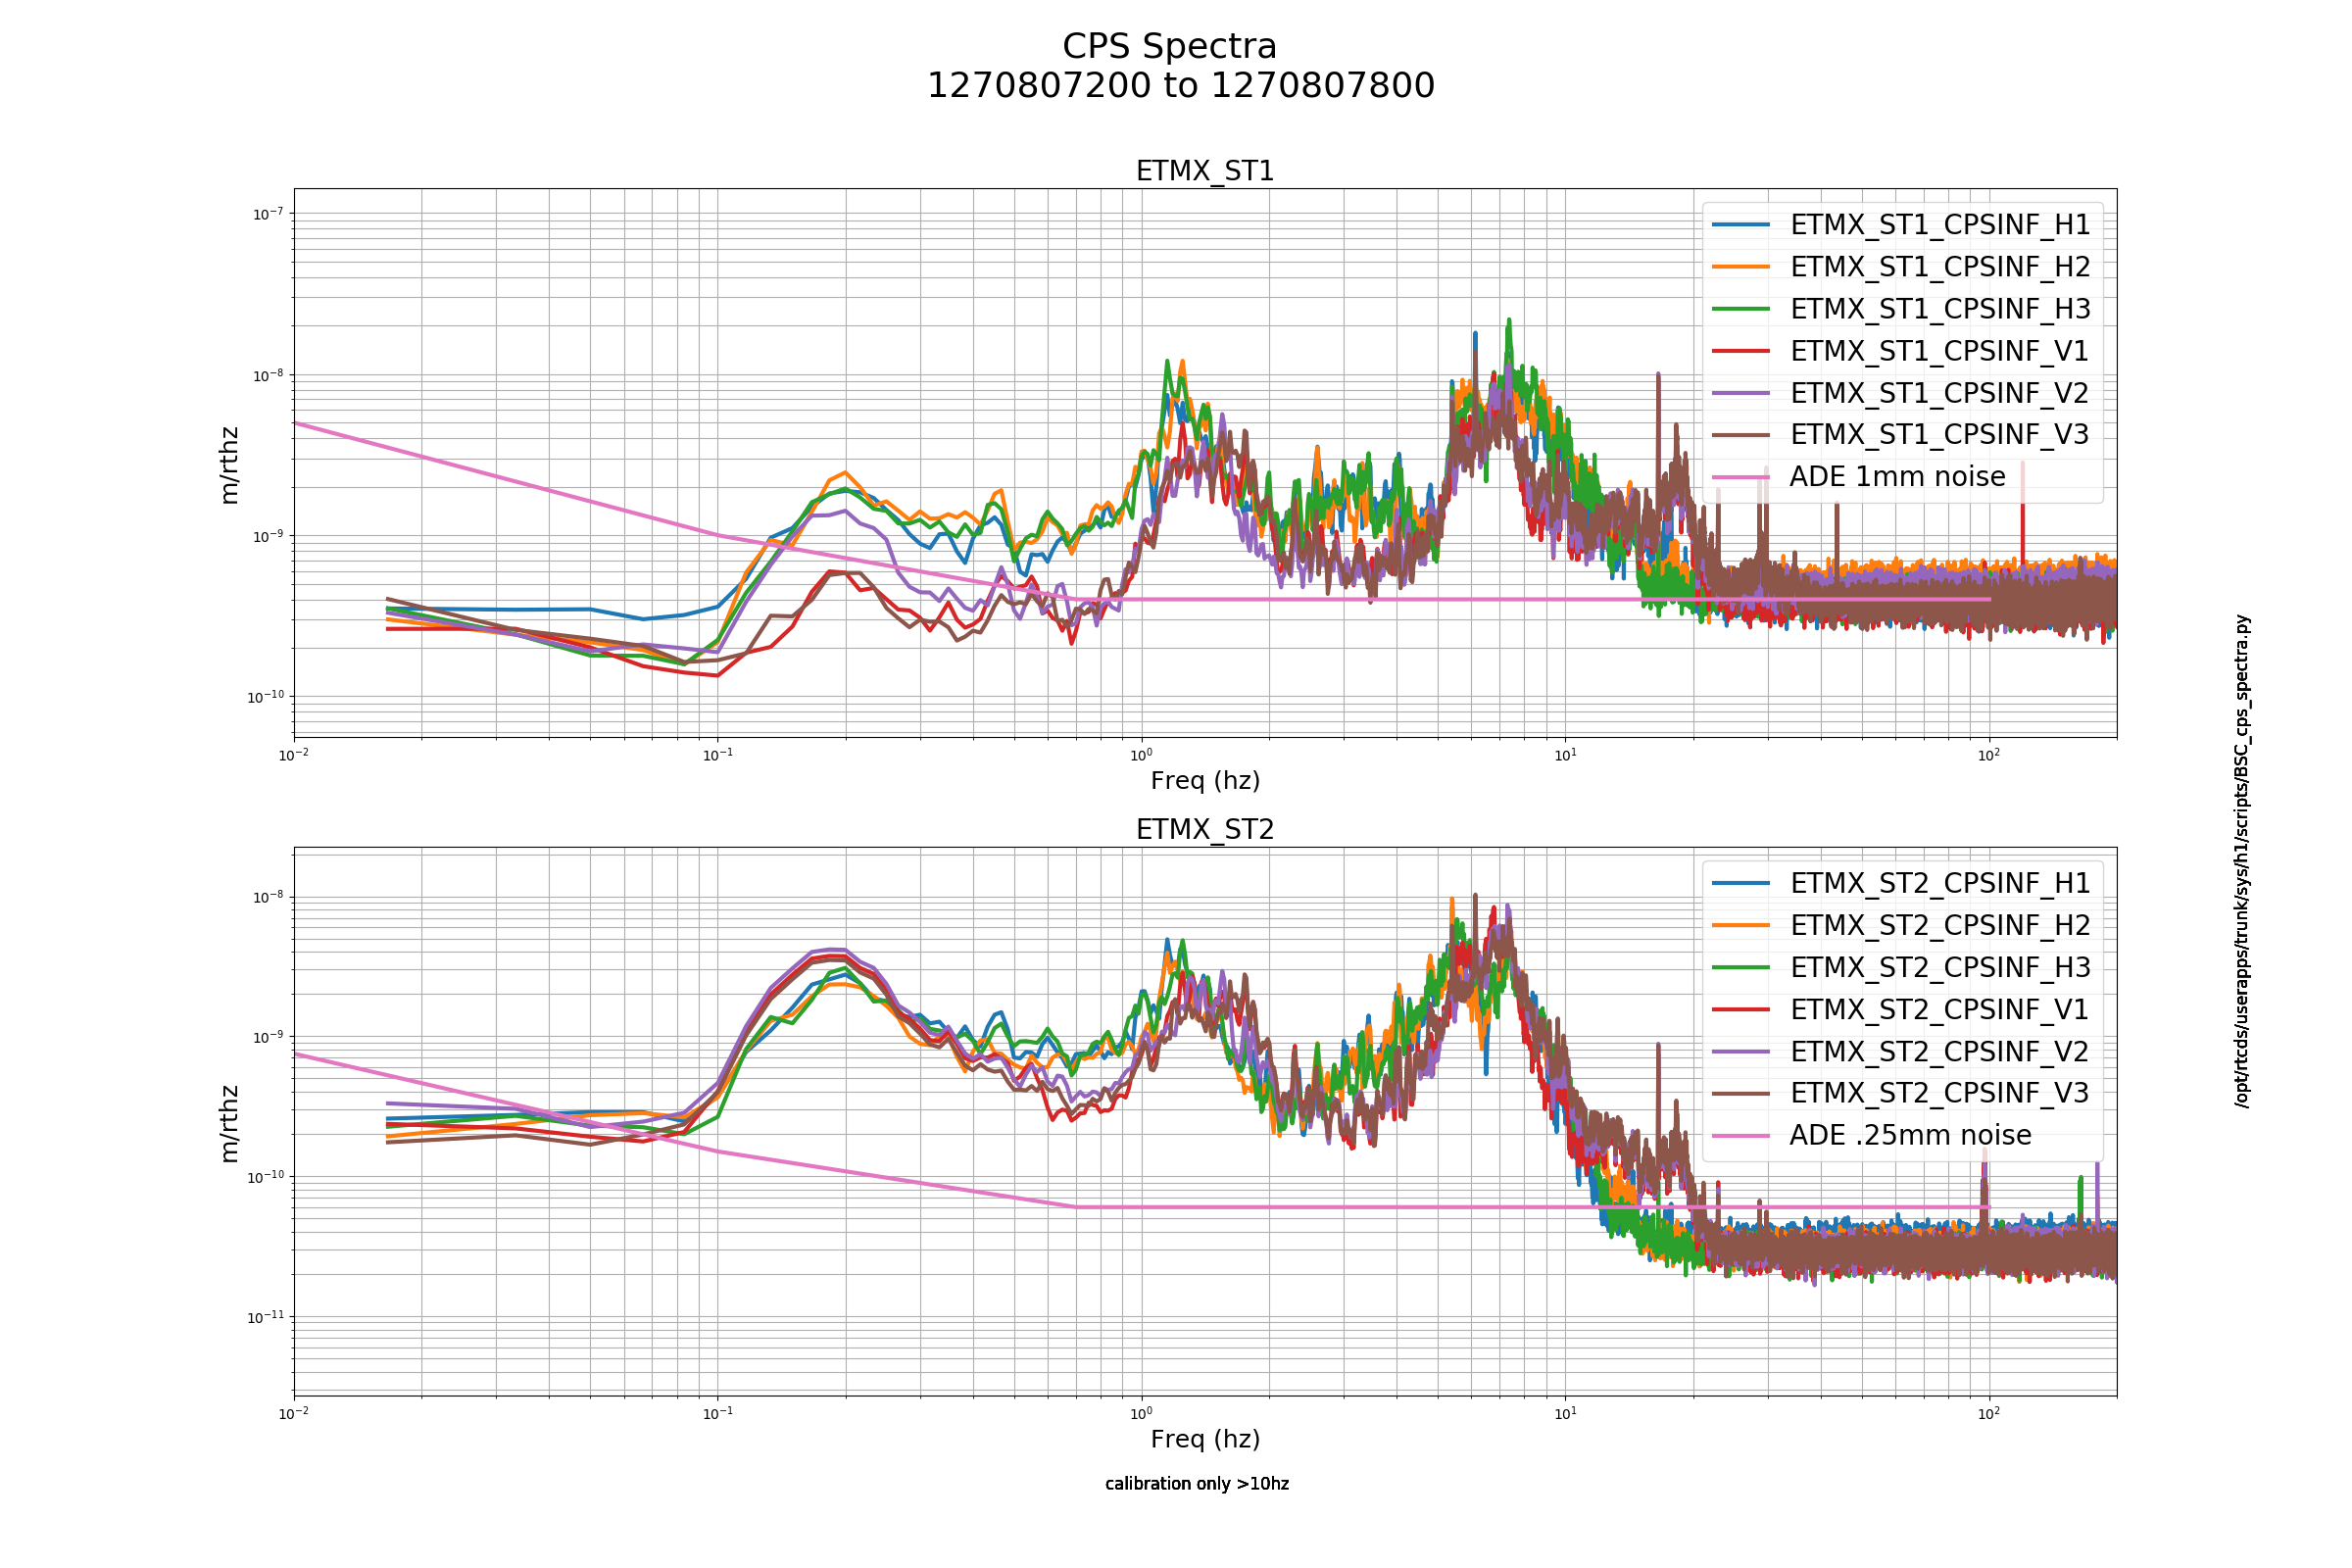The width and height of the screenshot is (2352, 1568).
Task: Click the ETMX_ST2_CPSINF_H3 green legend line
Action: (x=1741, y=968)
